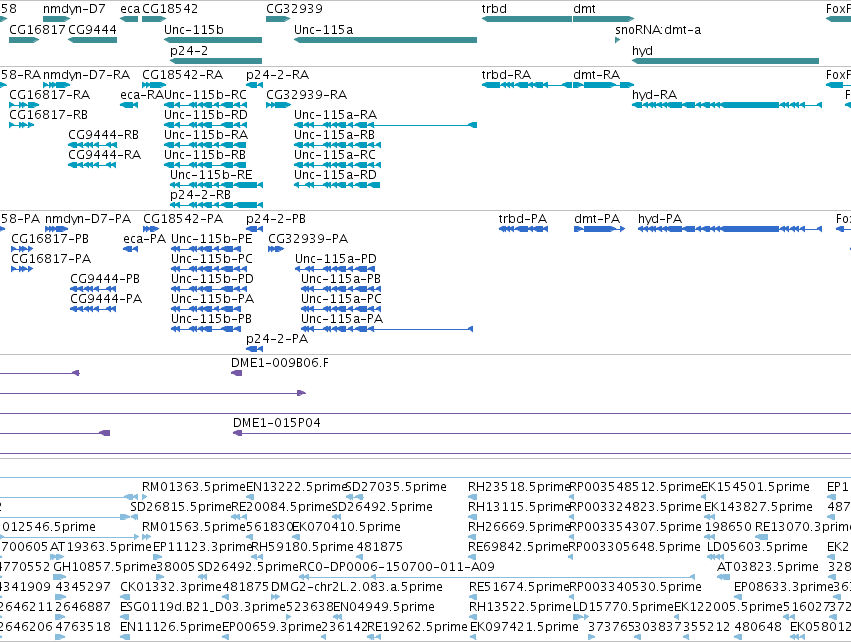This screenshot has width=851, height=642.
Task: Click the SD27035.5prime EST label
Action: (396, 487)
